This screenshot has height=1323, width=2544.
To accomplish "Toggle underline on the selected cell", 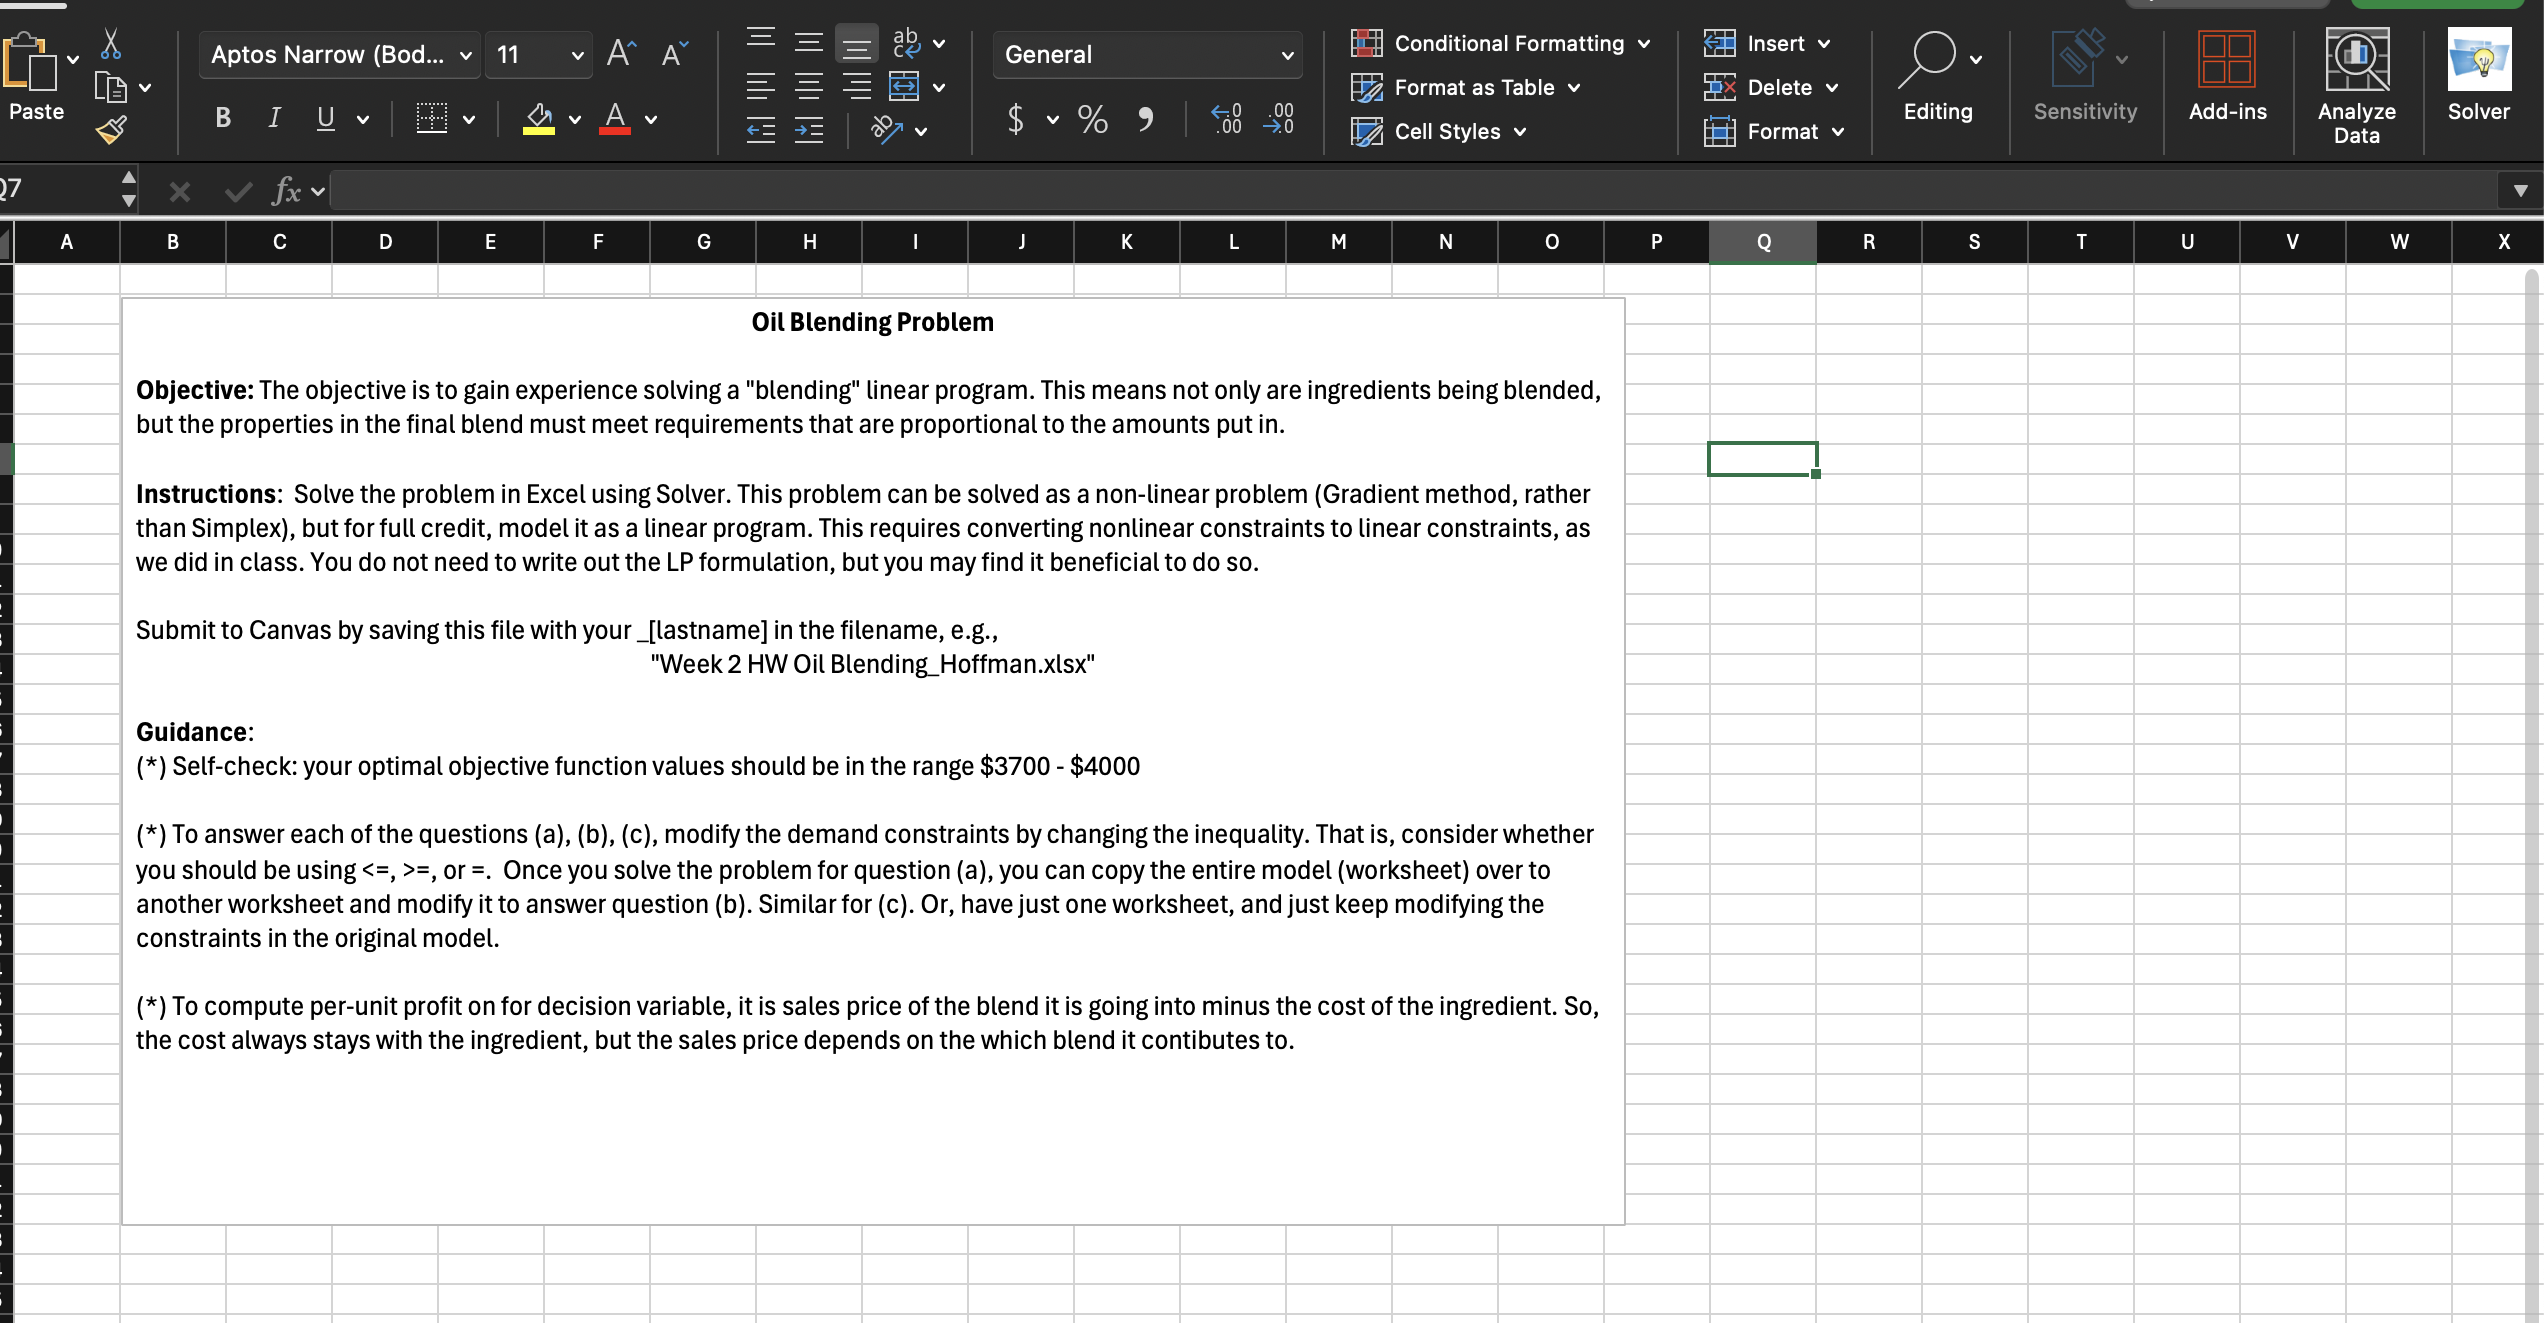I will pos(324,119).
